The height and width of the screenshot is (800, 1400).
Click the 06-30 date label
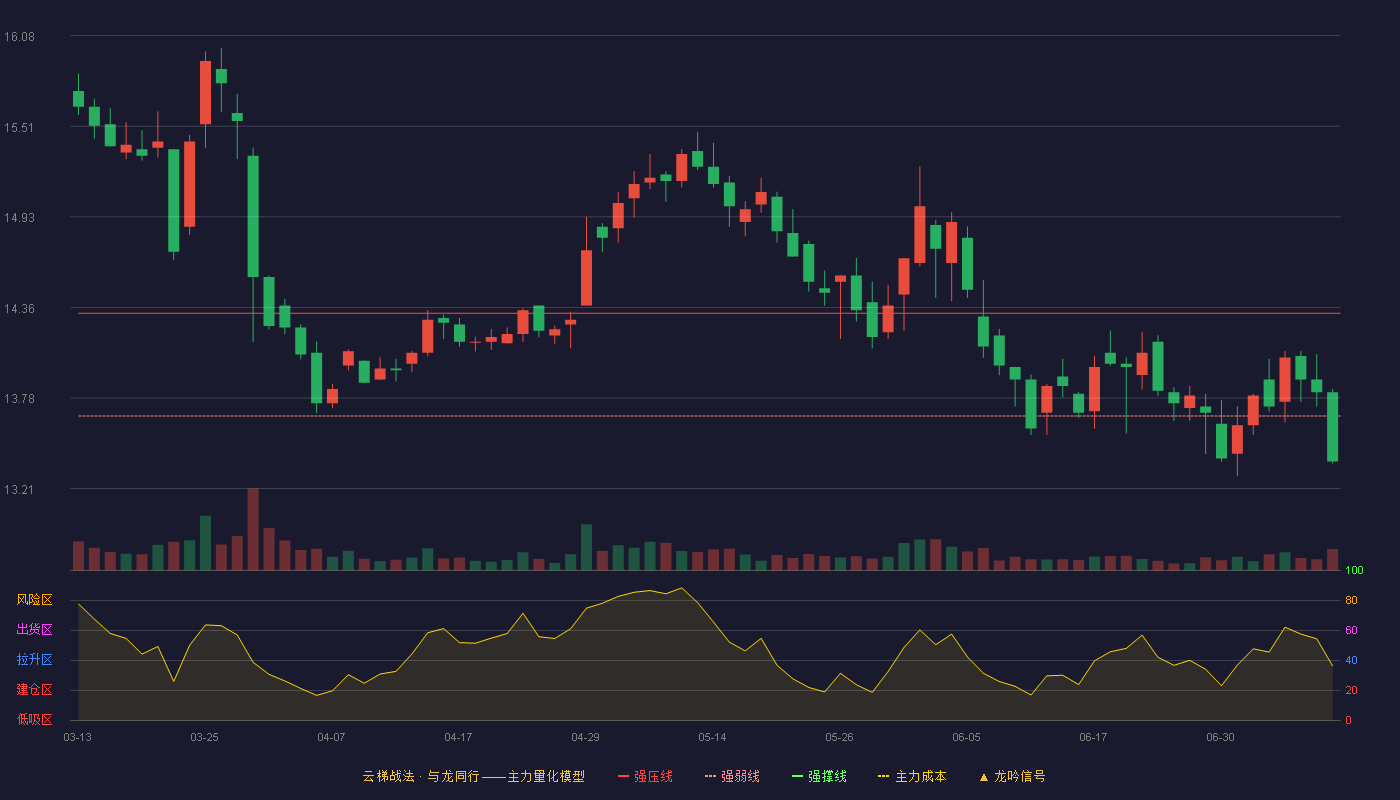[1220, 737]
